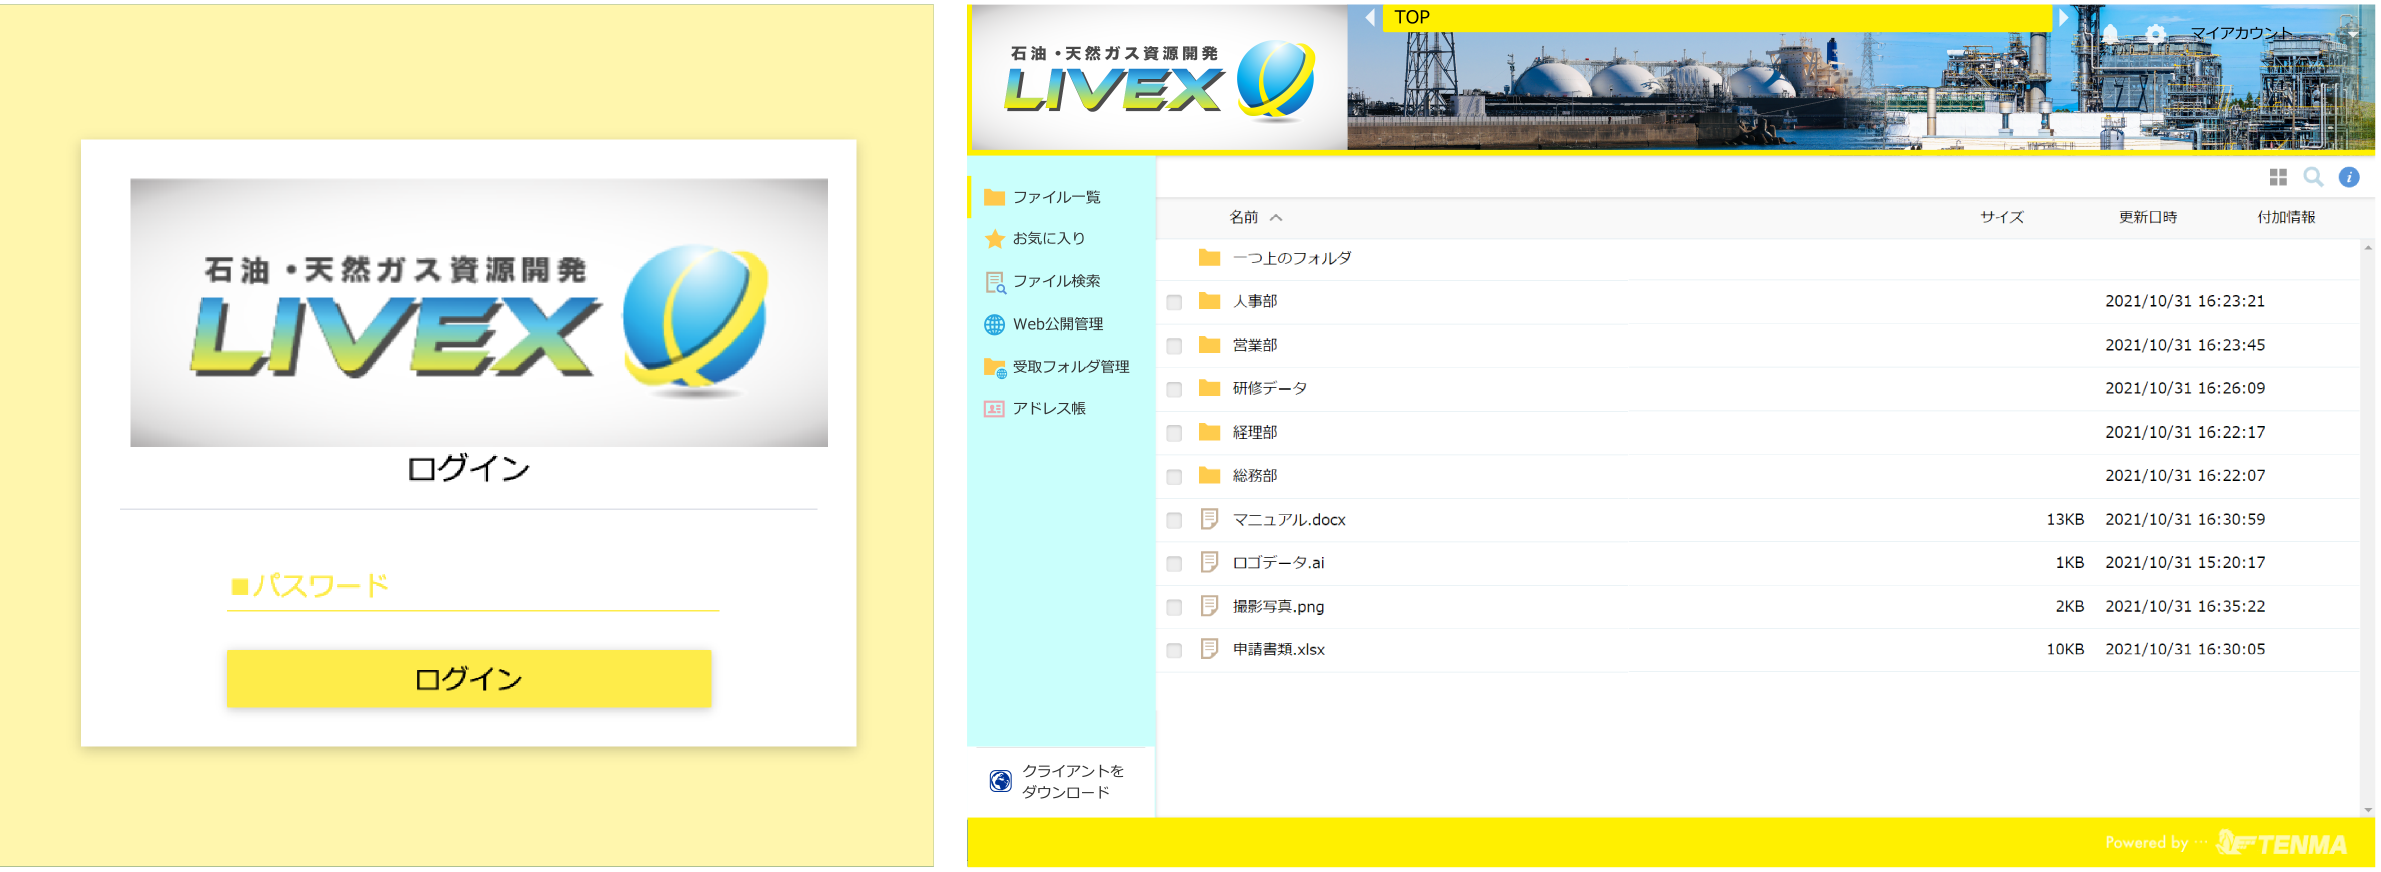This screenshot has height=872, width=2381.
Task: Click the file list scrollbar down arrow
Action: coord(2367,809)
